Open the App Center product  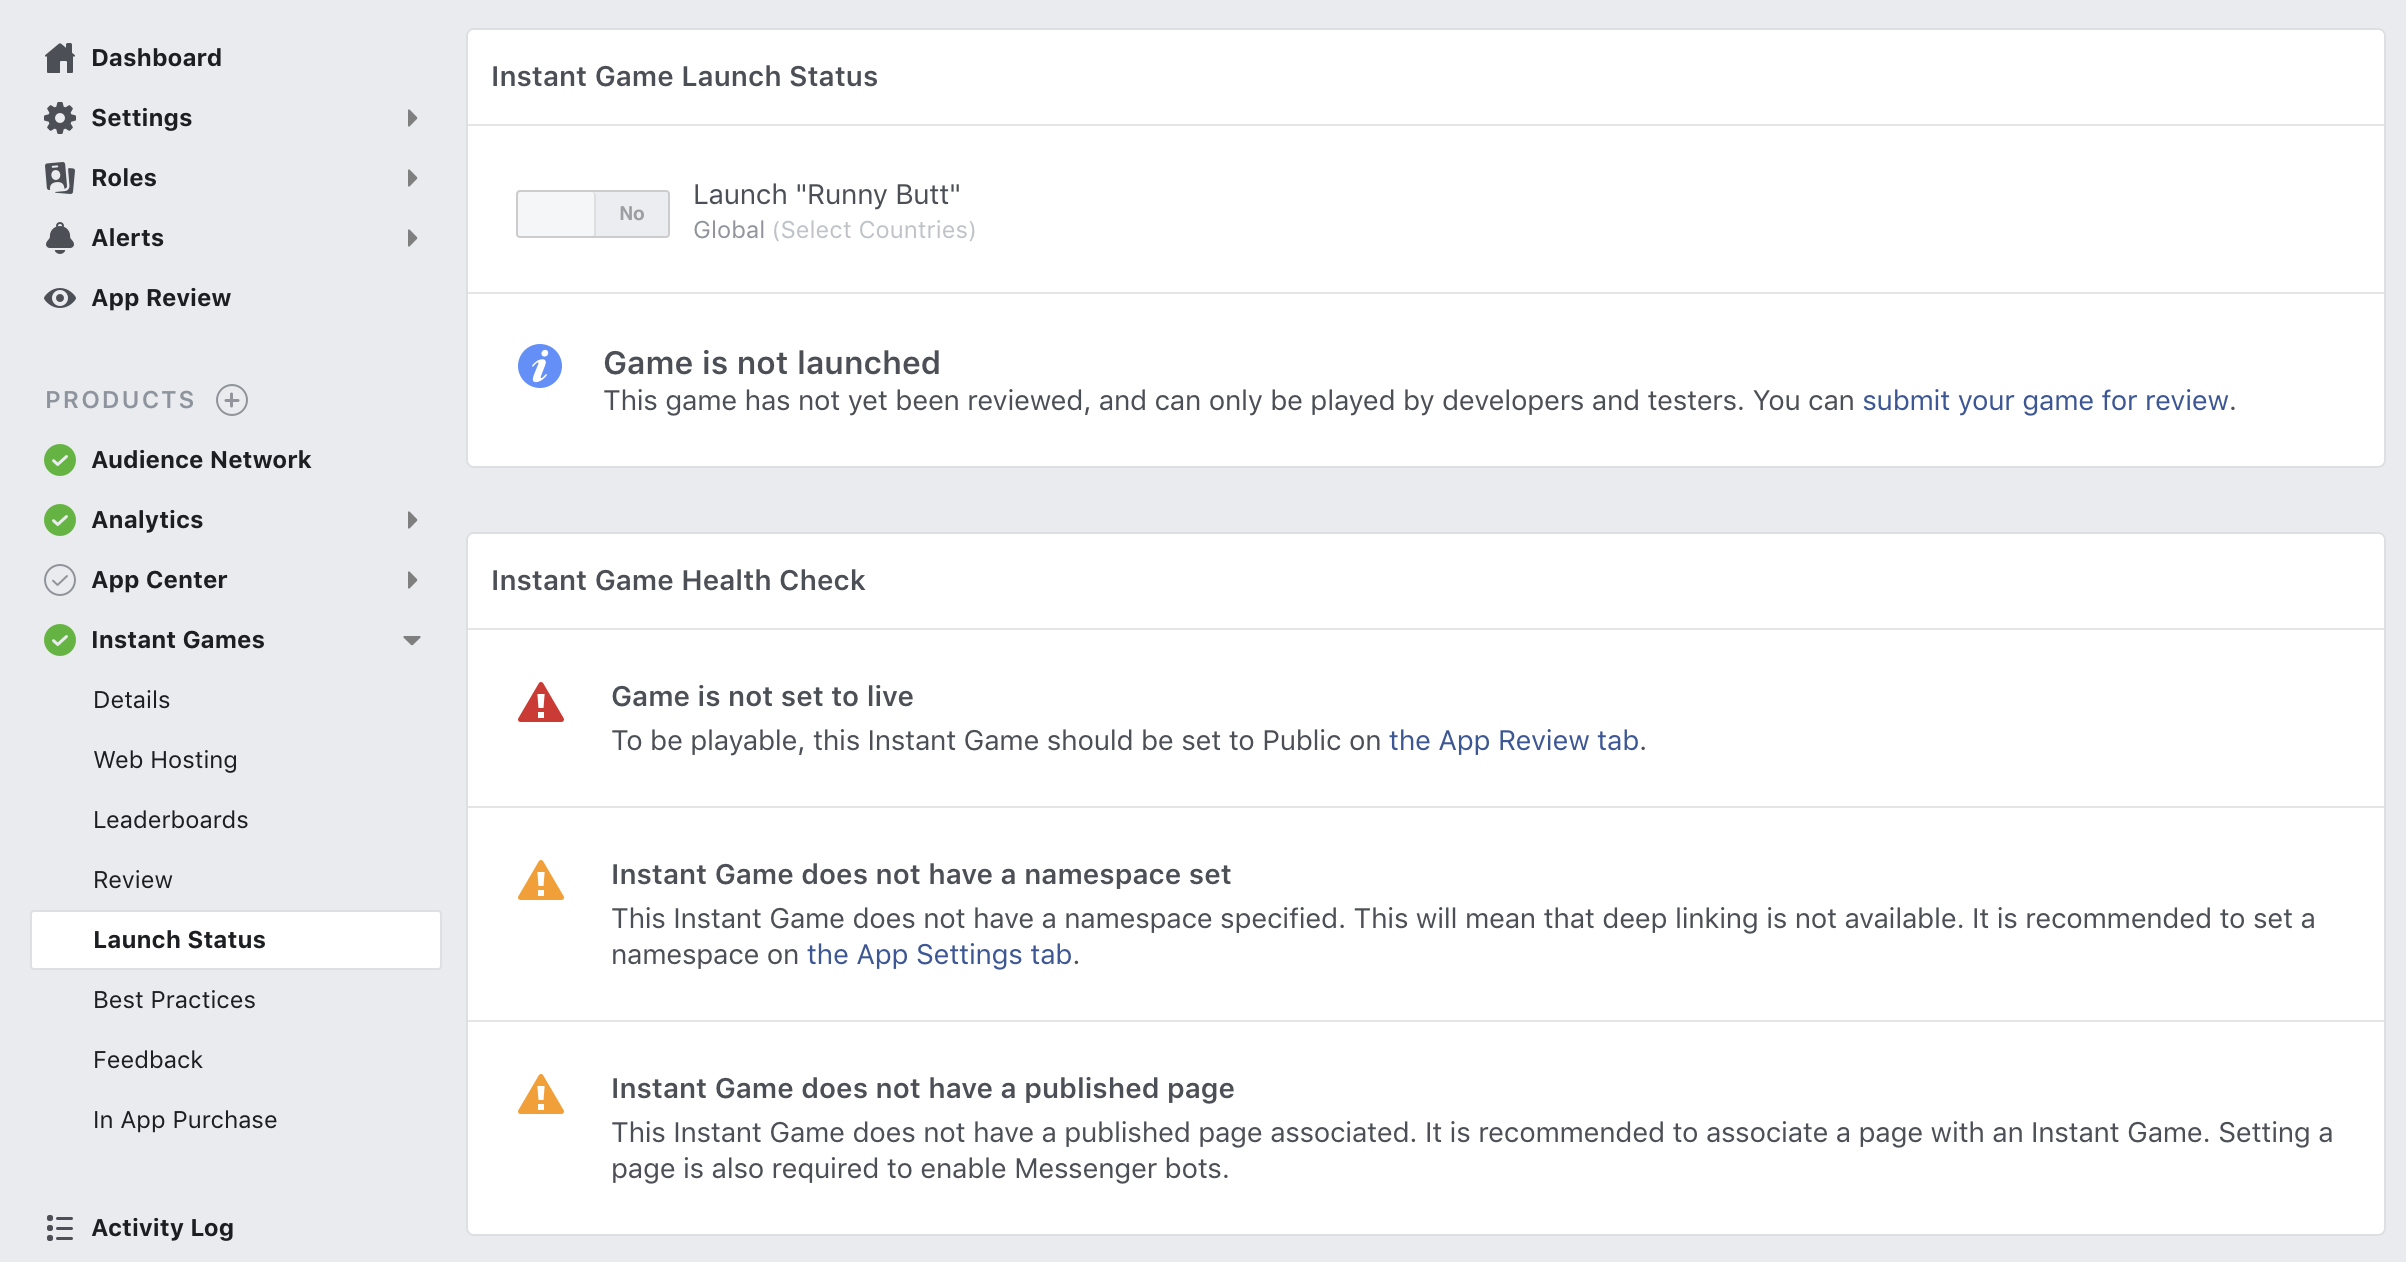[159, 580]
